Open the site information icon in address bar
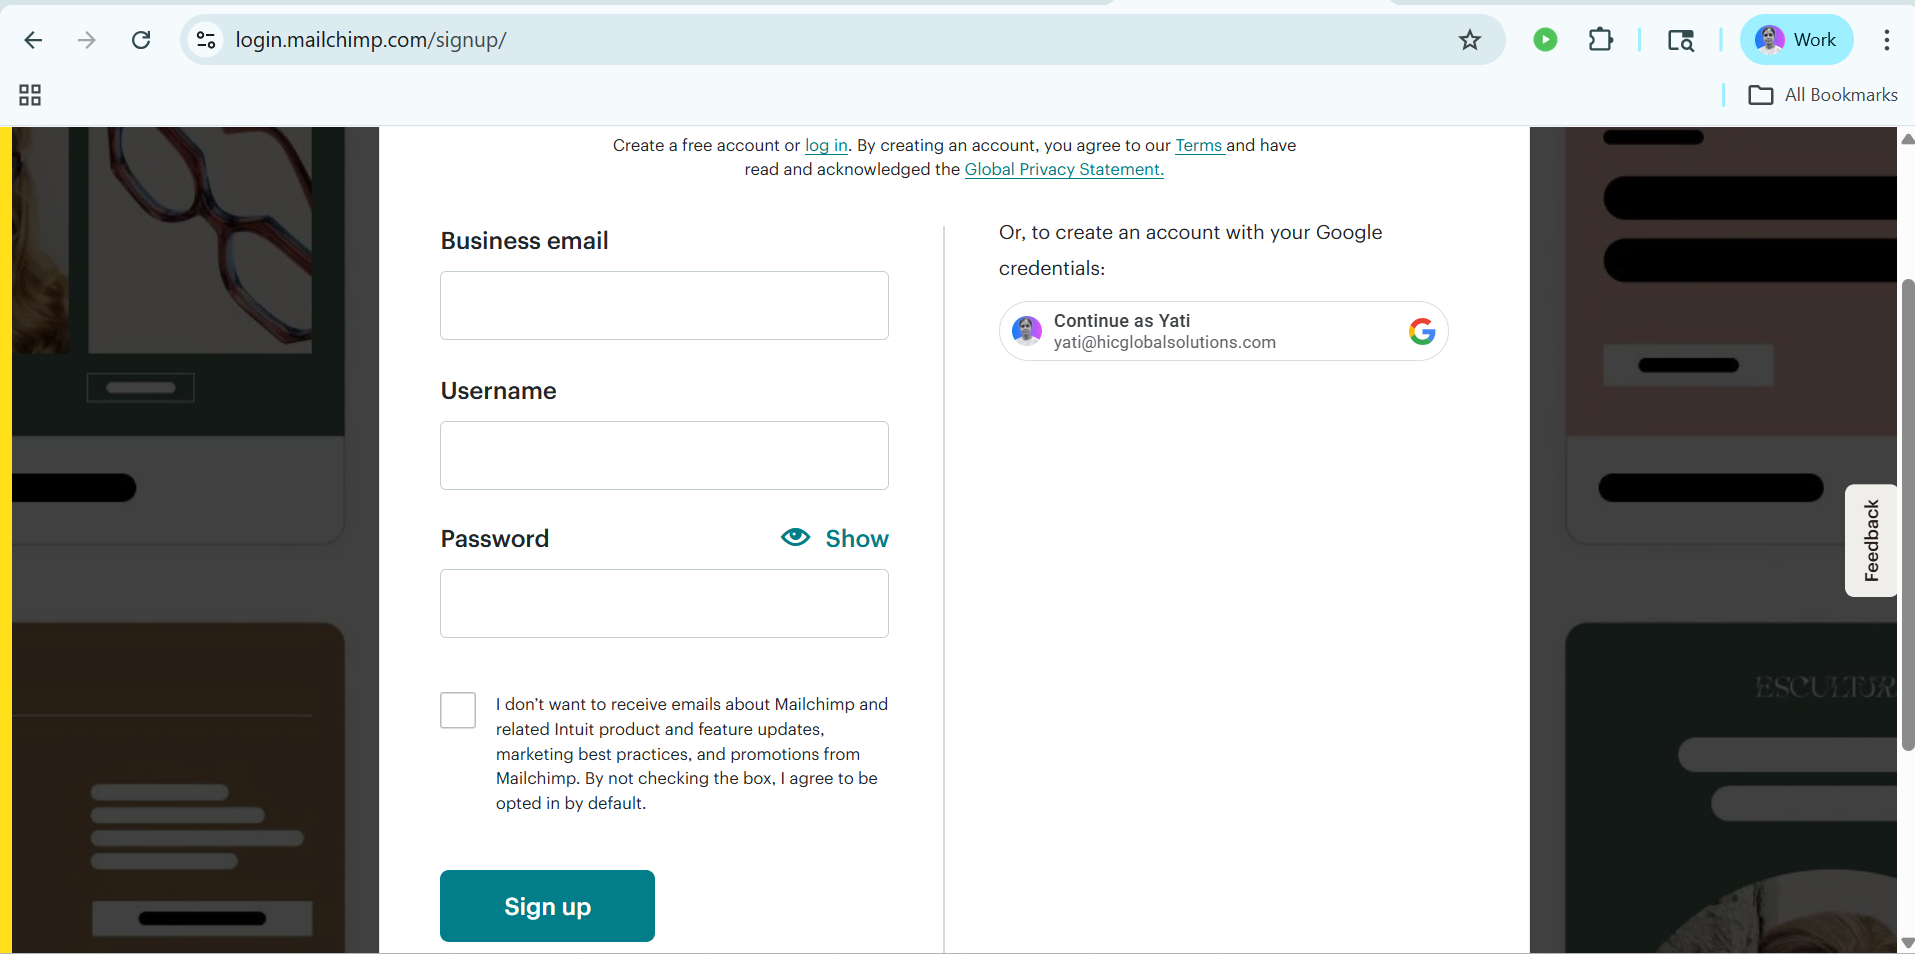The image size is (1915, 954). [206, 40]
